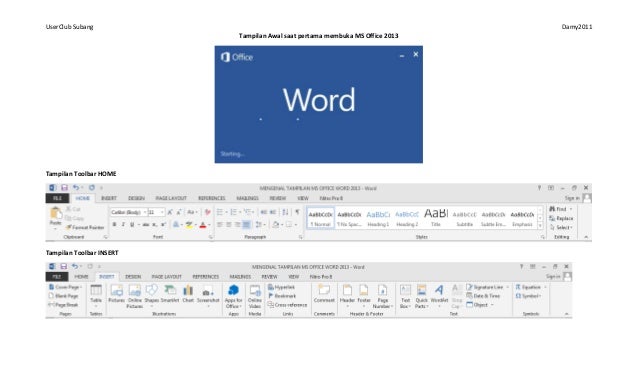Toggle Superscript button
This screenshot has height=388, width=638.
163,225
